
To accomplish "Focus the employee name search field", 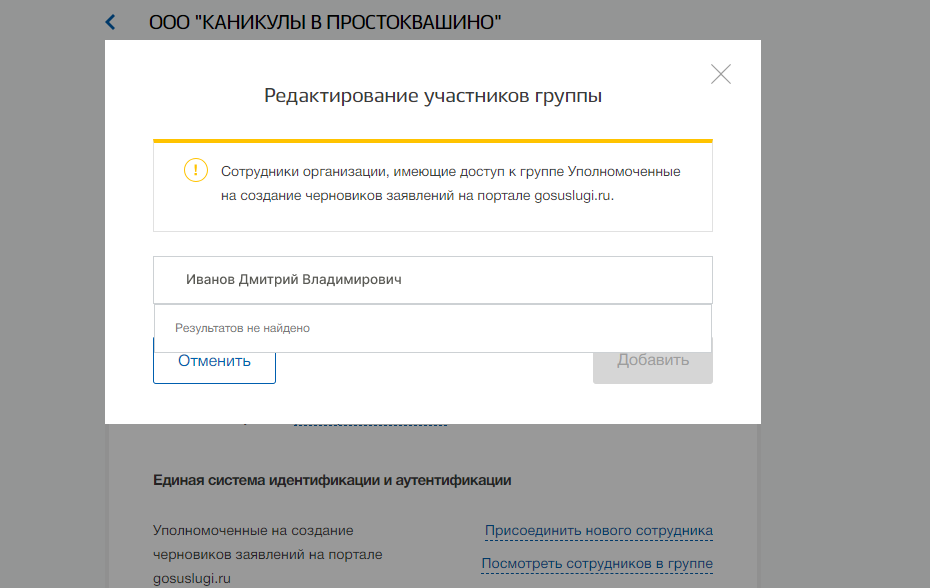I will tap(433, 279).
